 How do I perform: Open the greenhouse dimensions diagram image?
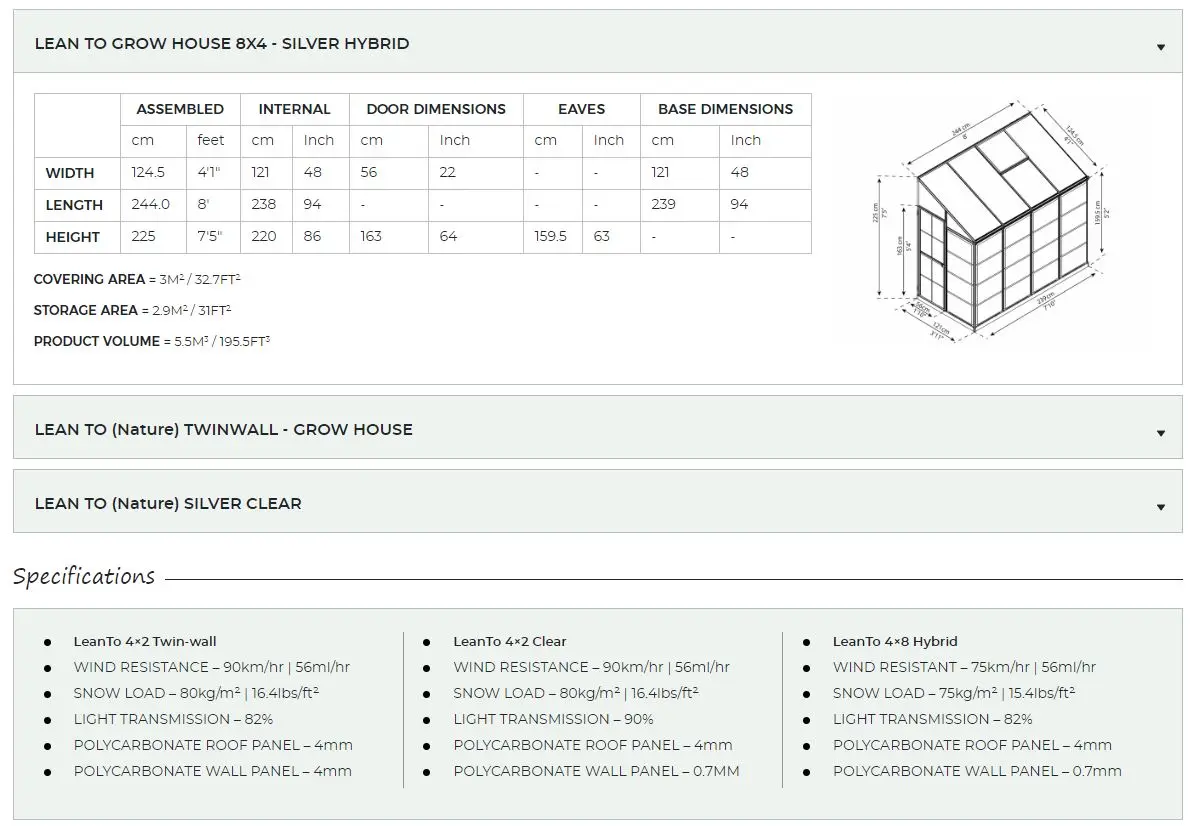[990, 221]
